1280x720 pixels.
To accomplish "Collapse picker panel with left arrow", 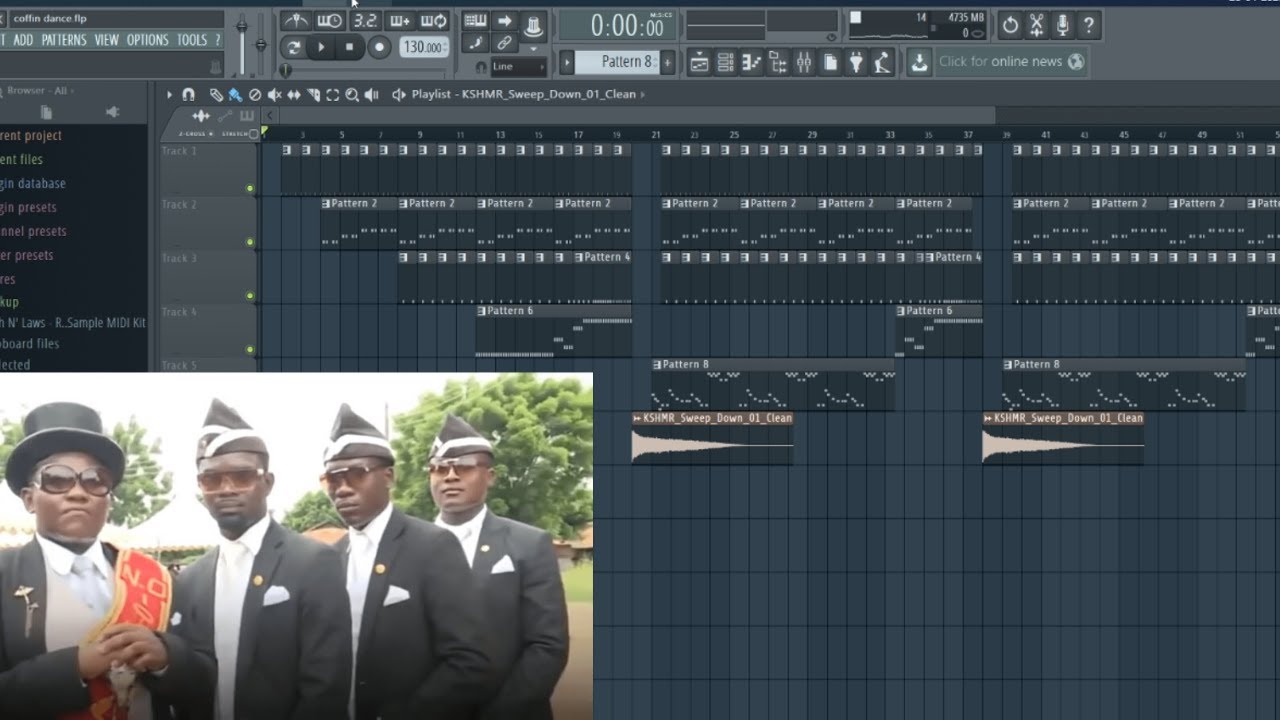I will pos(269,116).
